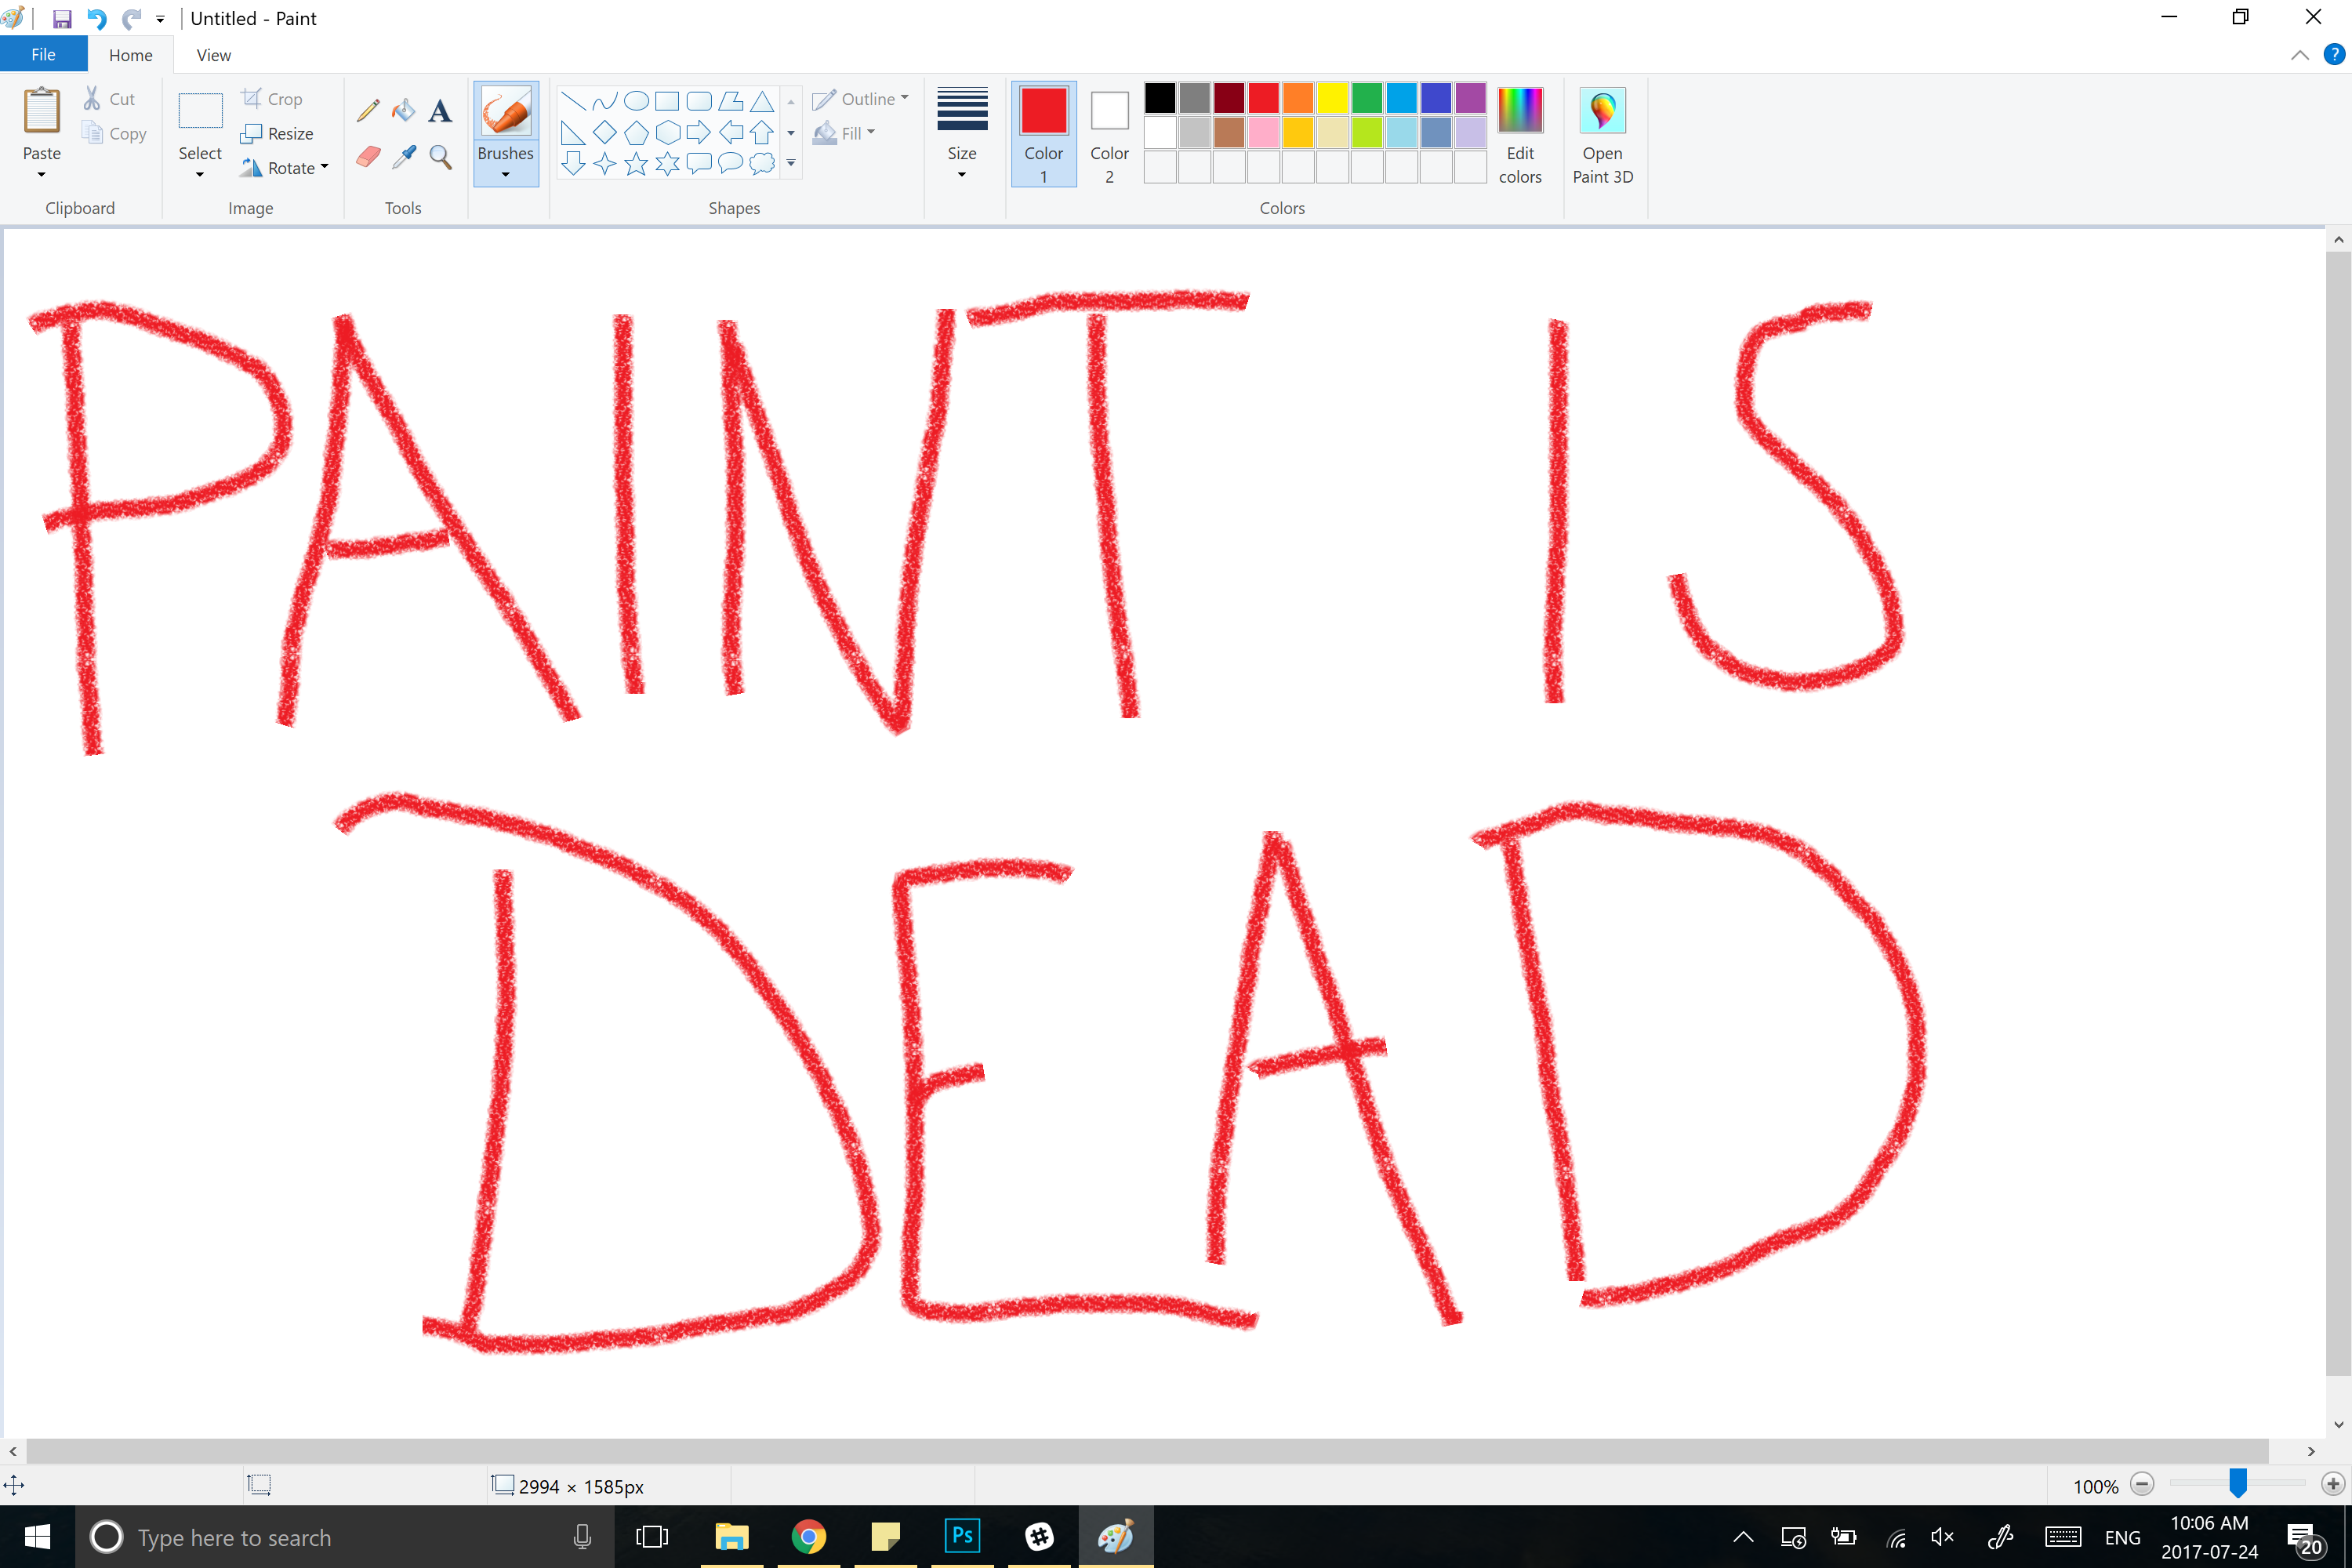Open the Edit colors dialog

(1520, 135)
